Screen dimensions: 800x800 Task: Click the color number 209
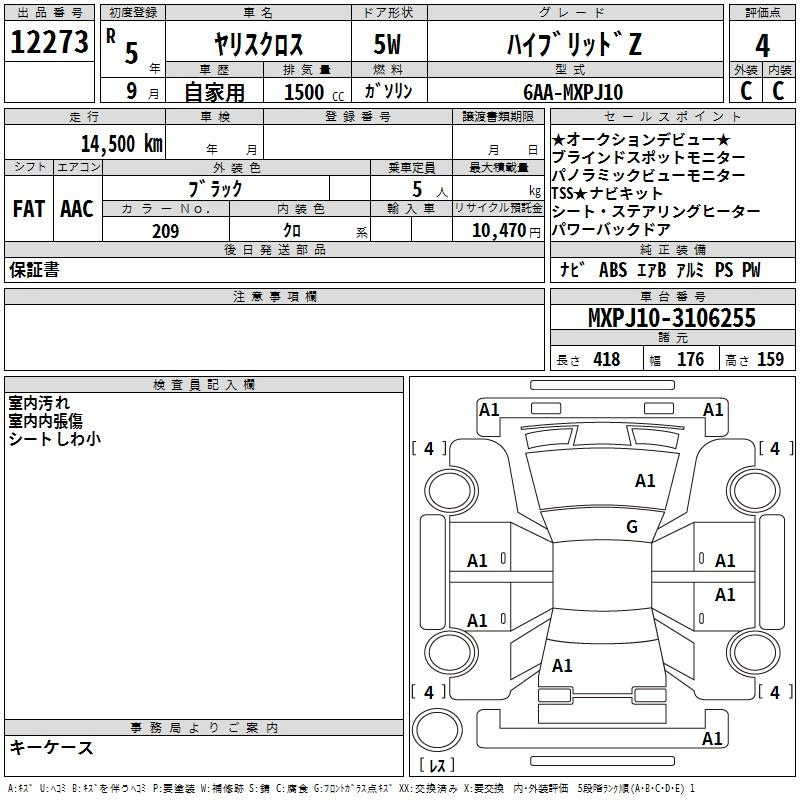pyautogui.click(x=165, y=231)
